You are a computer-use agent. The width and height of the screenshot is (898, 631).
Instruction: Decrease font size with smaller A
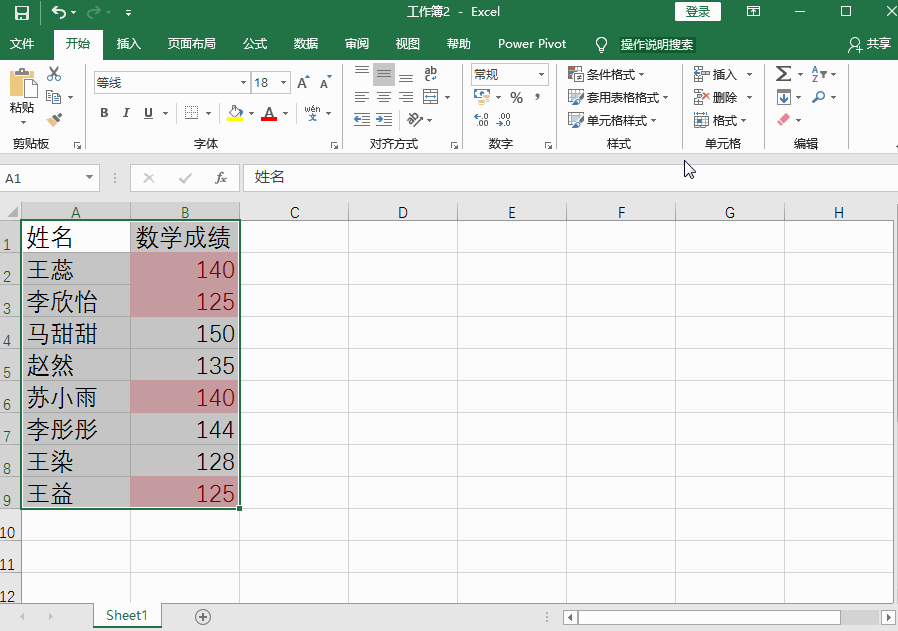(325, 82)
